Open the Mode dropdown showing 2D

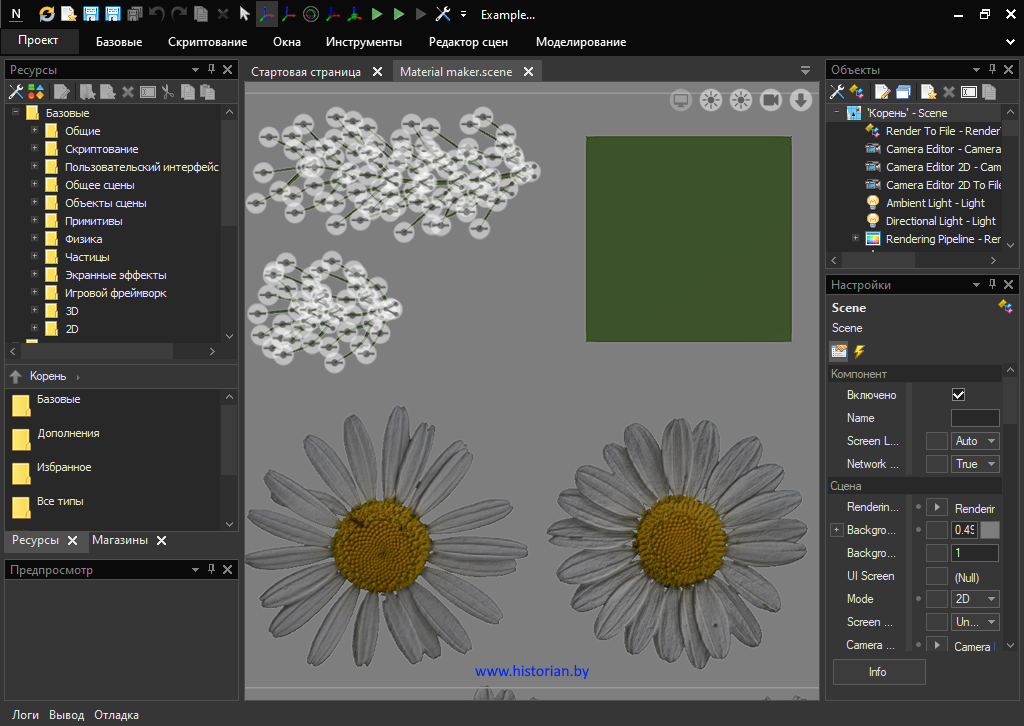[976, 599]
